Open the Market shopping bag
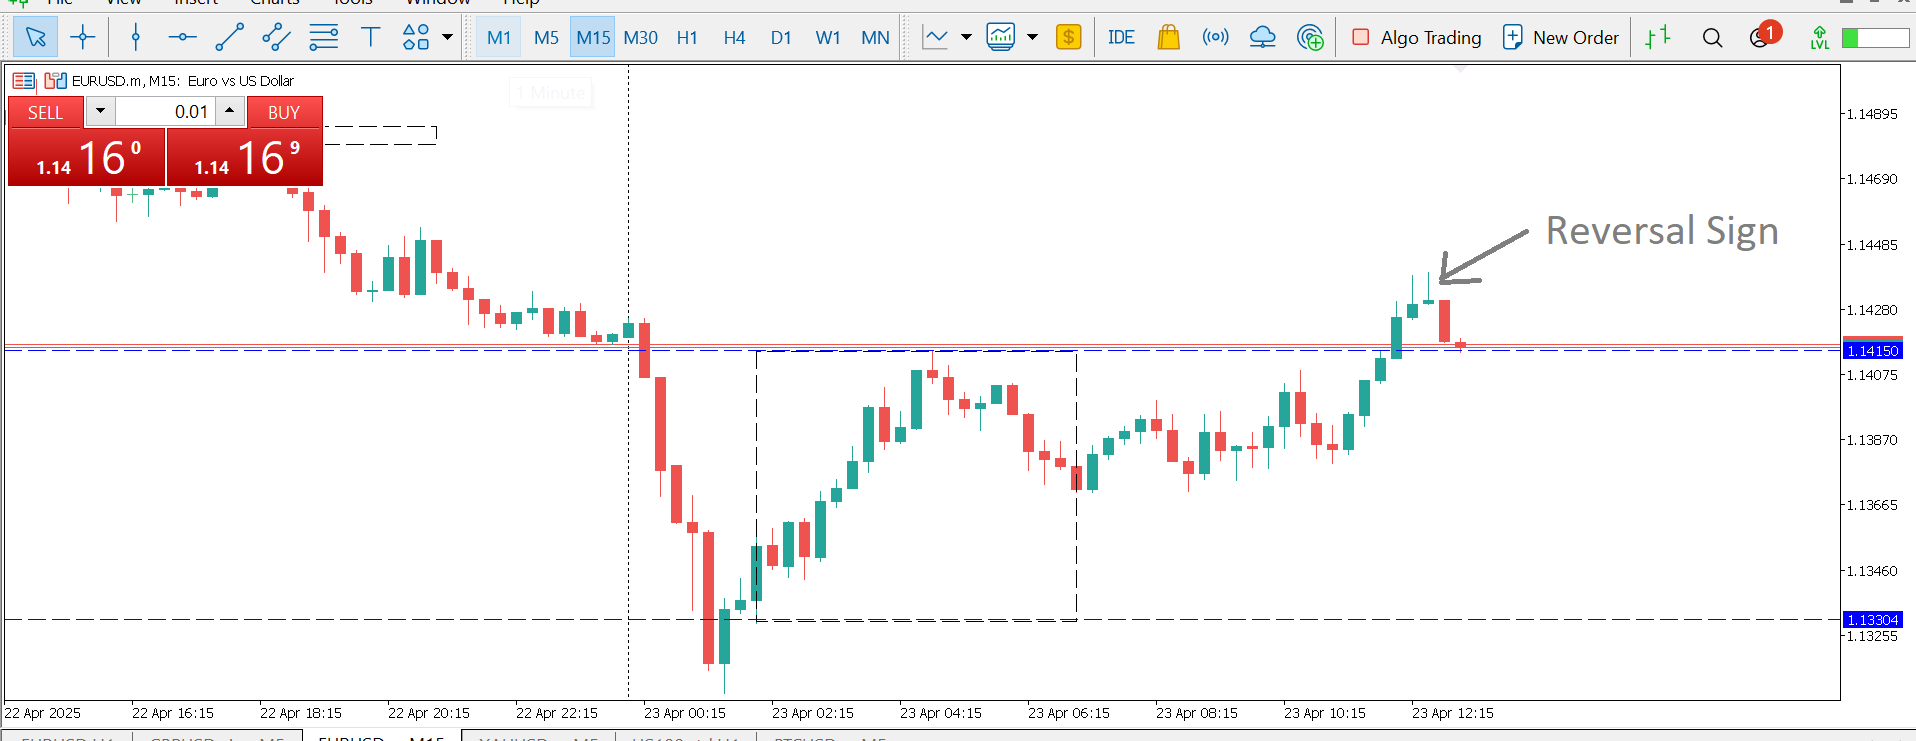This screenshot has height=741, width=1916. pos(1168,38)
